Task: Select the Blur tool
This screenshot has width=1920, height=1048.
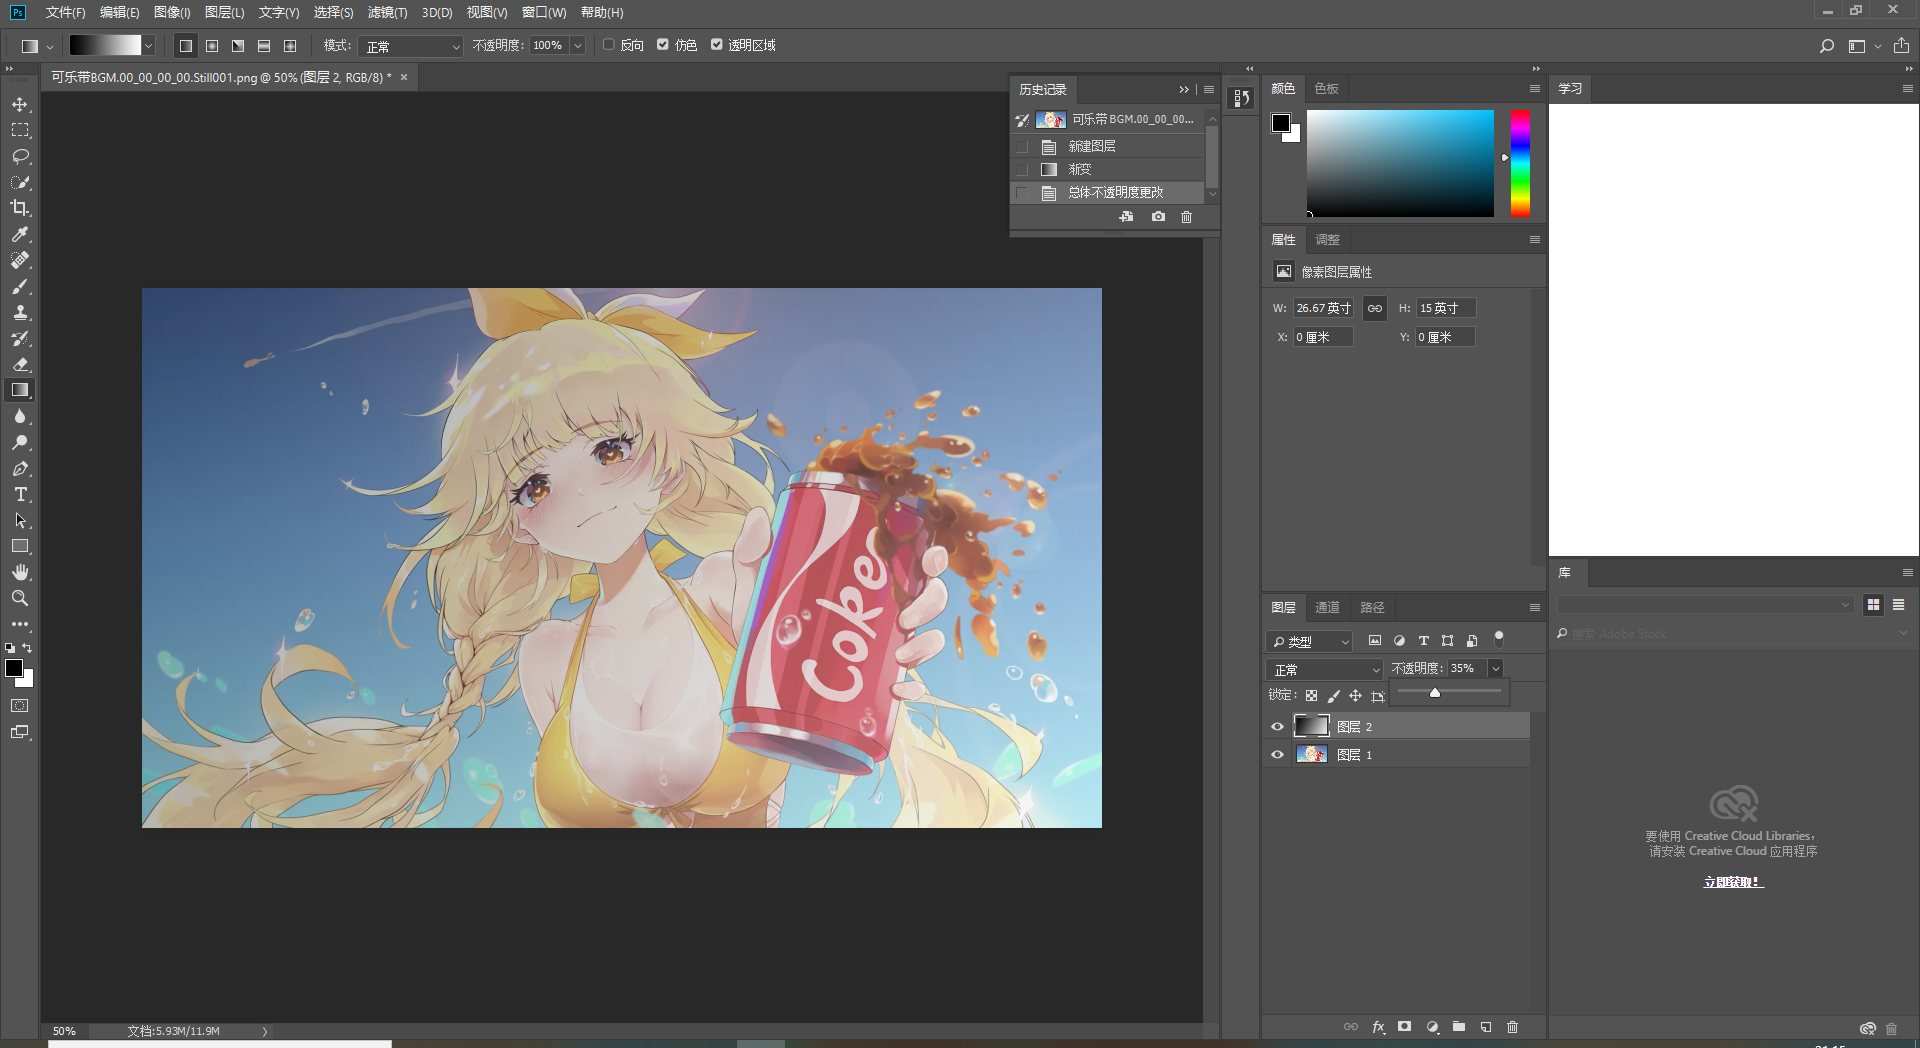Action: coord(20,416)
